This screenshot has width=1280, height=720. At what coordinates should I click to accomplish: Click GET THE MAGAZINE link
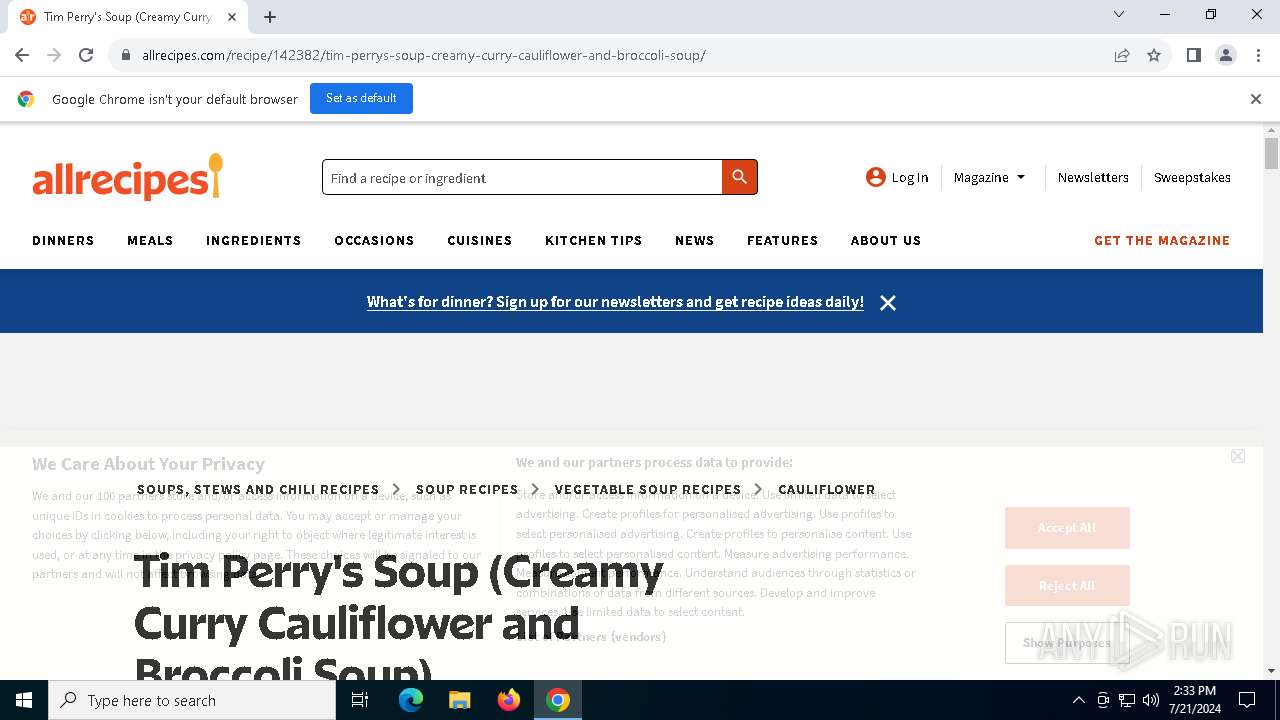click(x=1162, y=240)
